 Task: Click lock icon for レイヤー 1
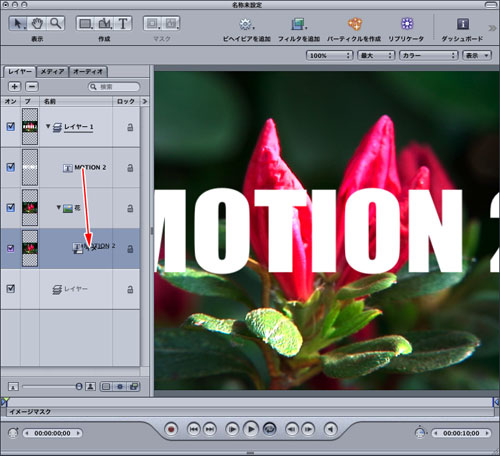tap(130, 127)
